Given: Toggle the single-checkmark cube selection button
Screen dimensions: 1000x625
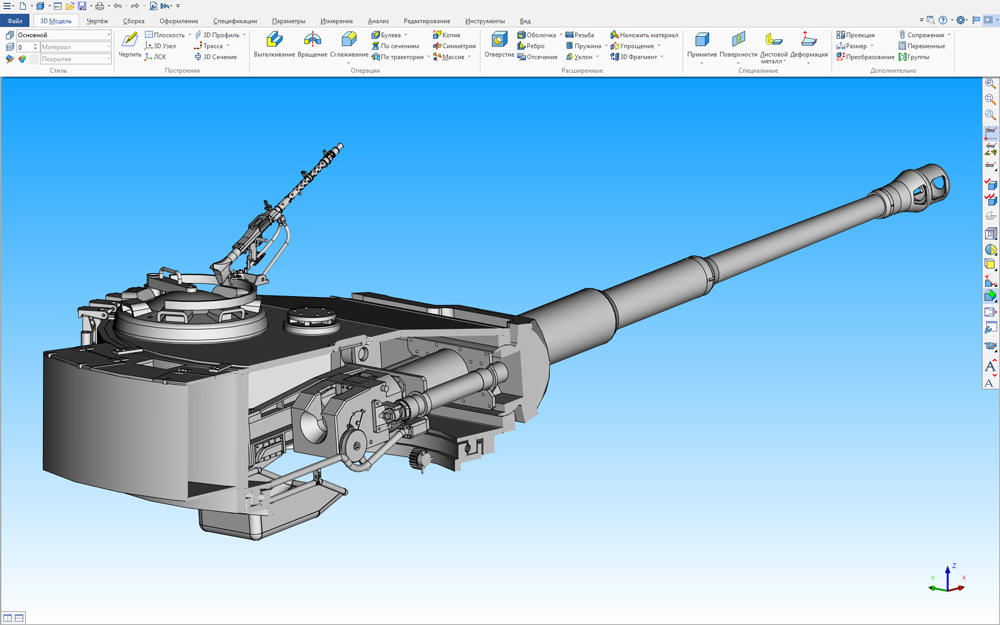Looking at the screenshot, I should pos(990,184).
